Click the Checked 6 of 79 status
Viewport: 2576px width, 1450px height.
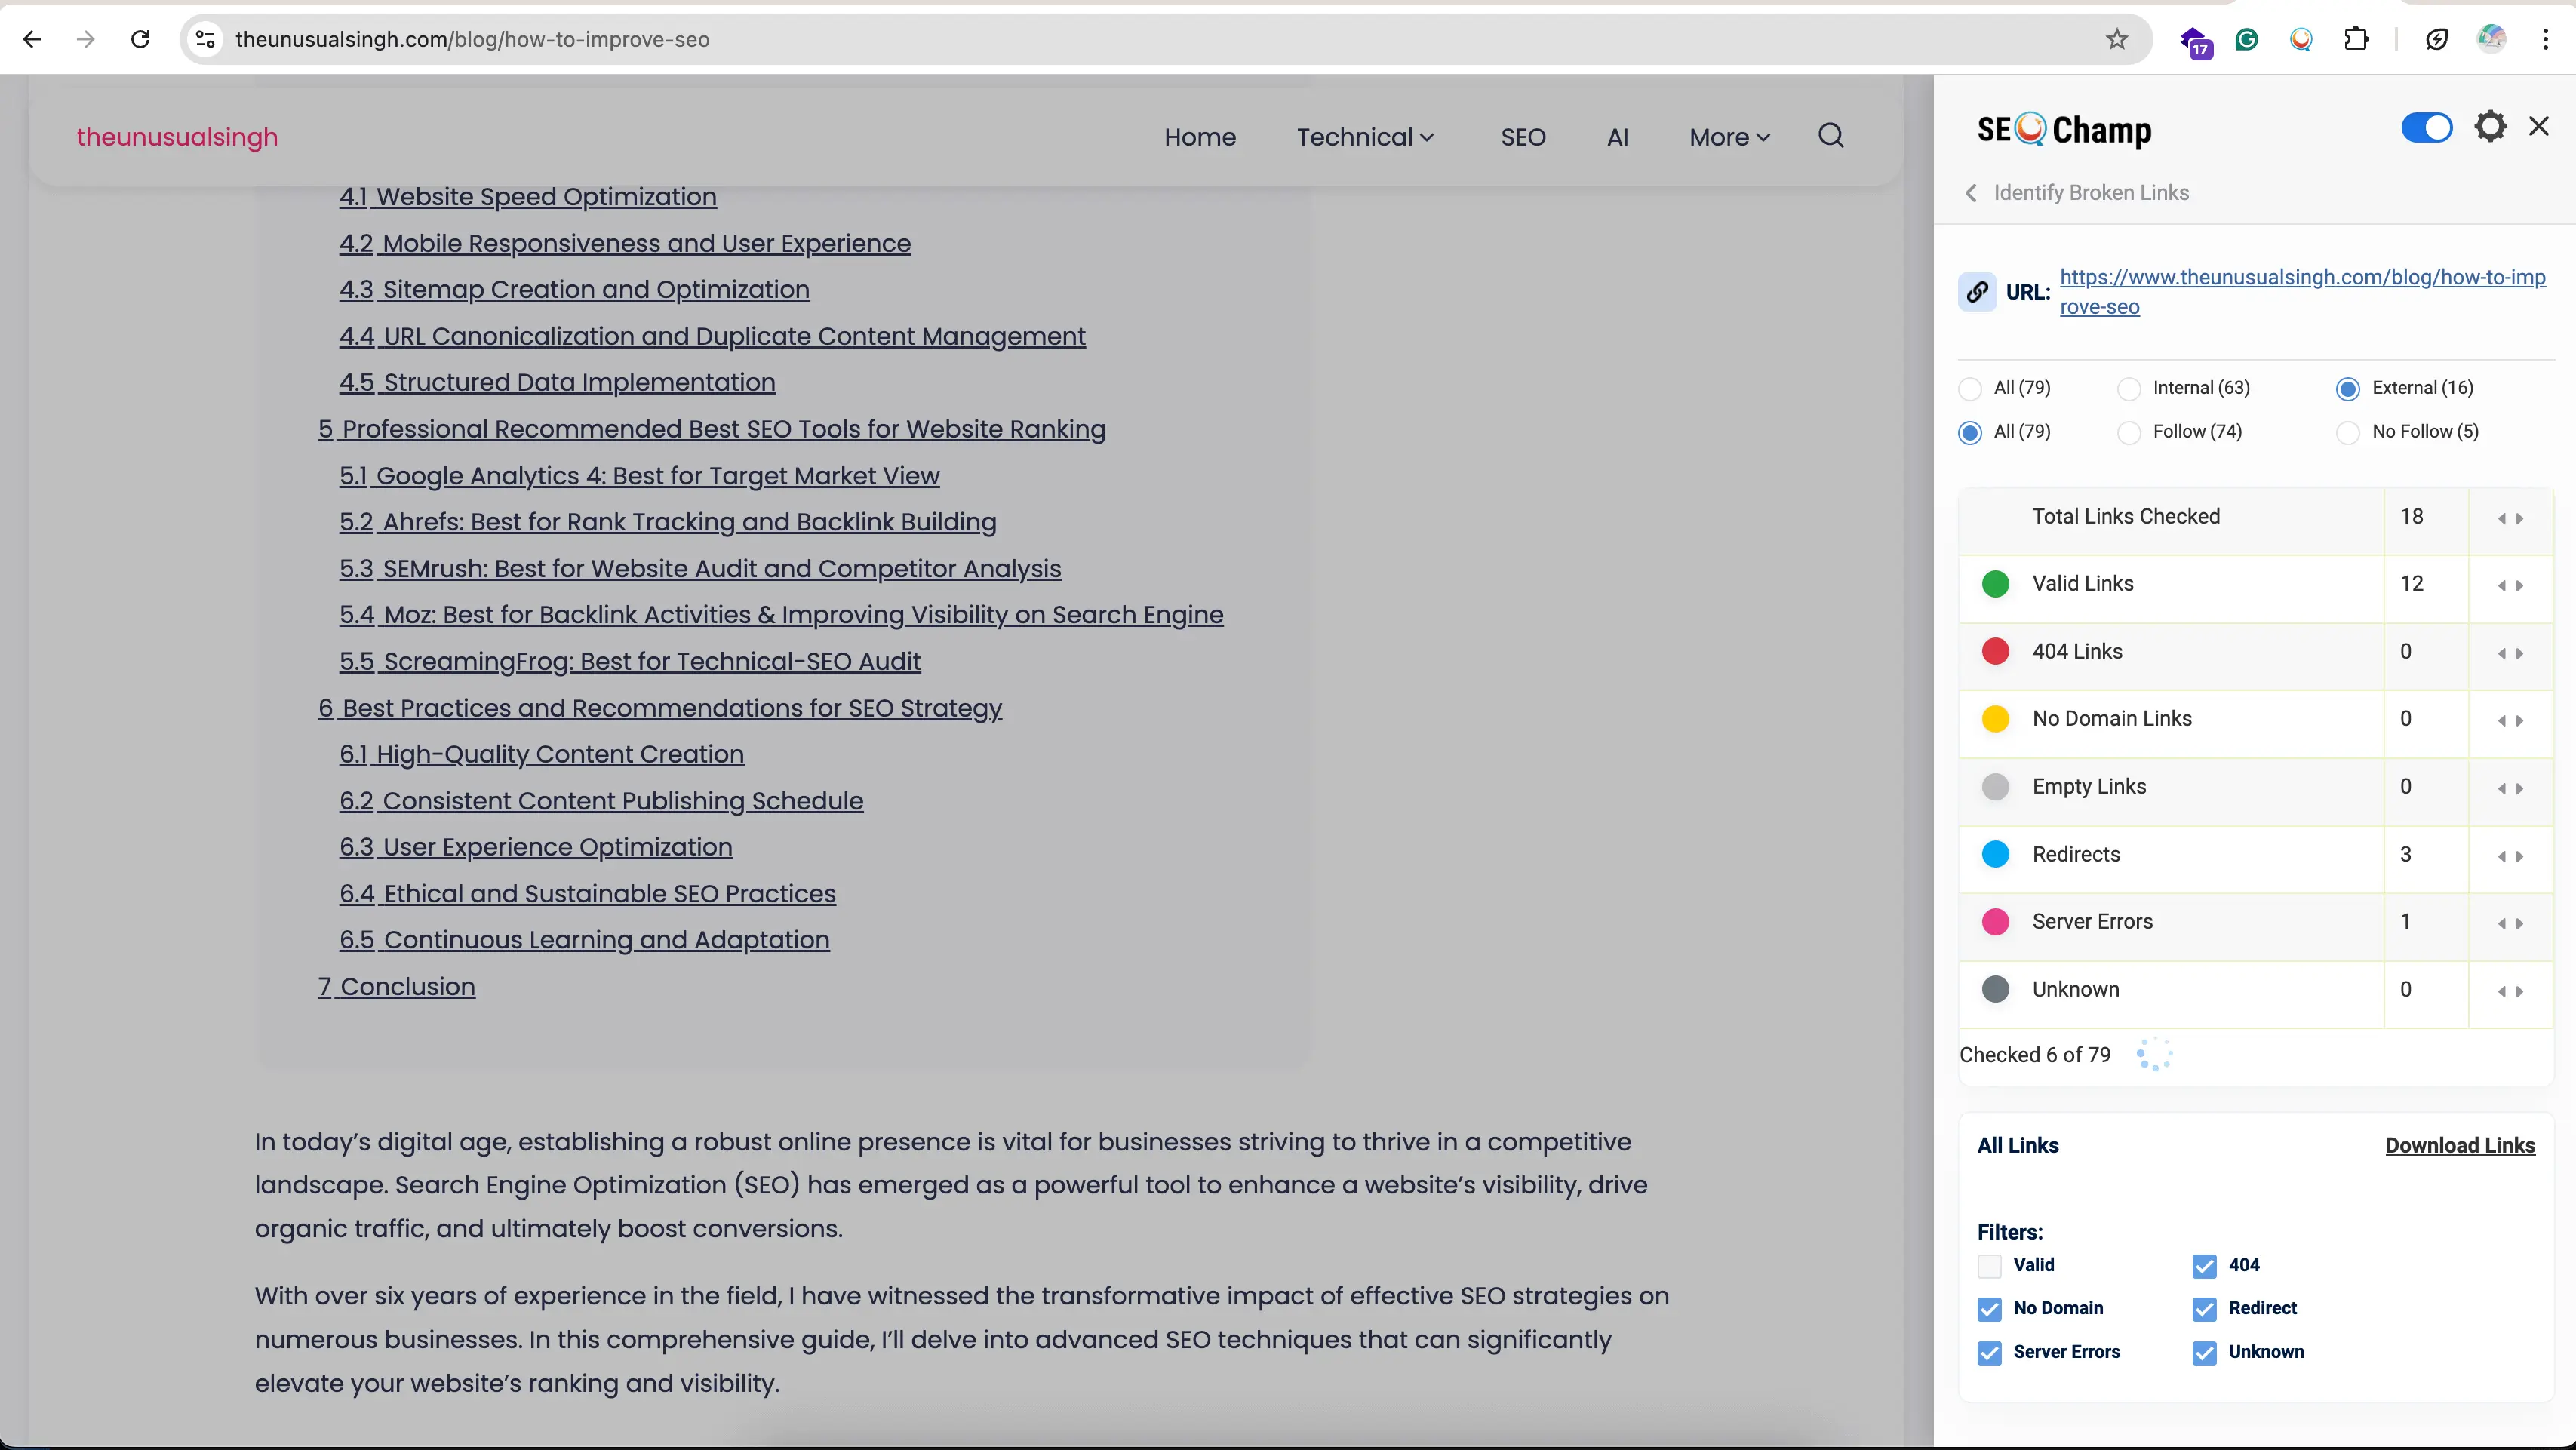pyautogui.click(x=2034, y=1055)
